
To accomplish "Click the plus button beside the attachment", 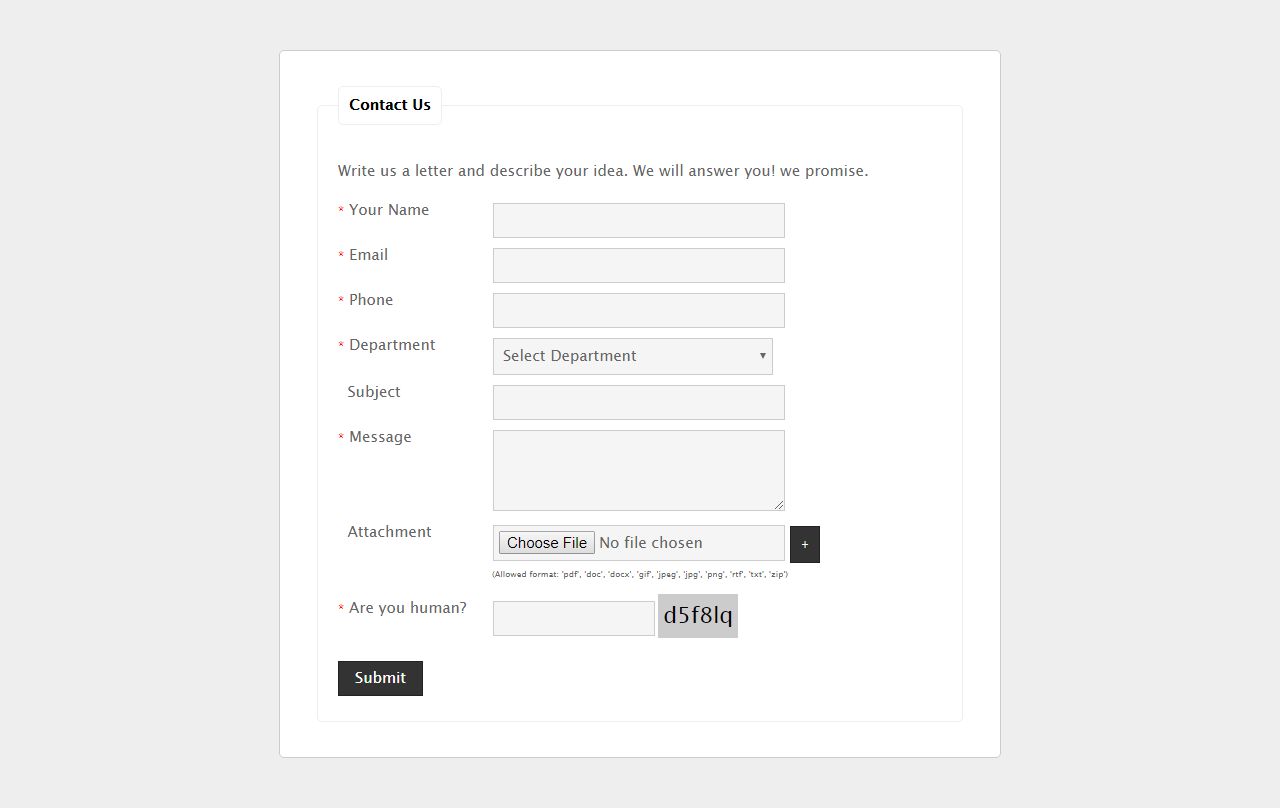I will point(804,544).
